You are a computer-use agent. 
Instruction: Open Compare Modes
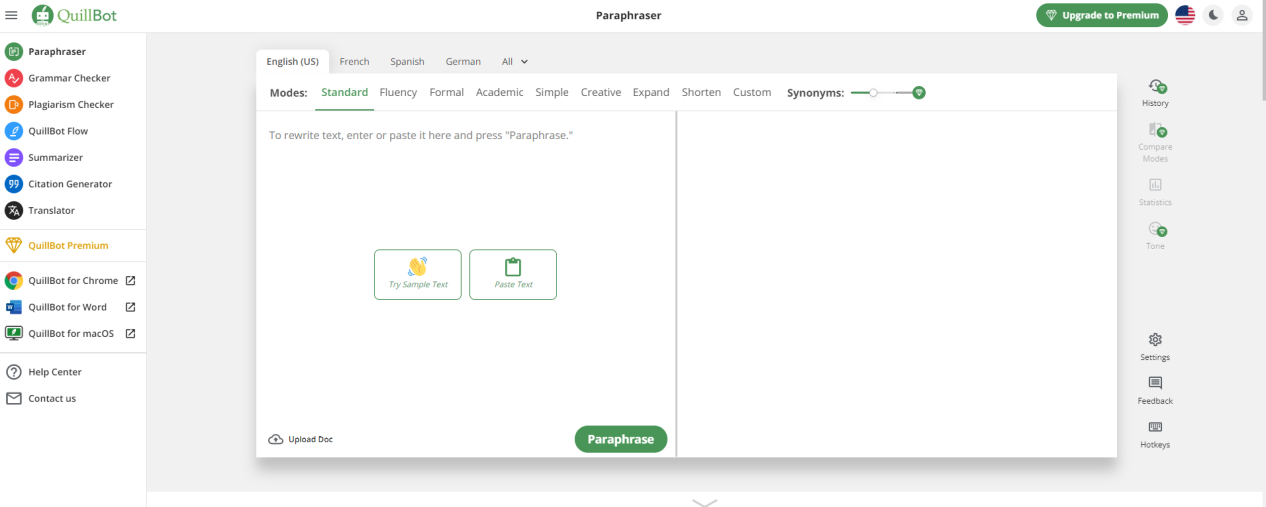click(x=1155, y=142)
